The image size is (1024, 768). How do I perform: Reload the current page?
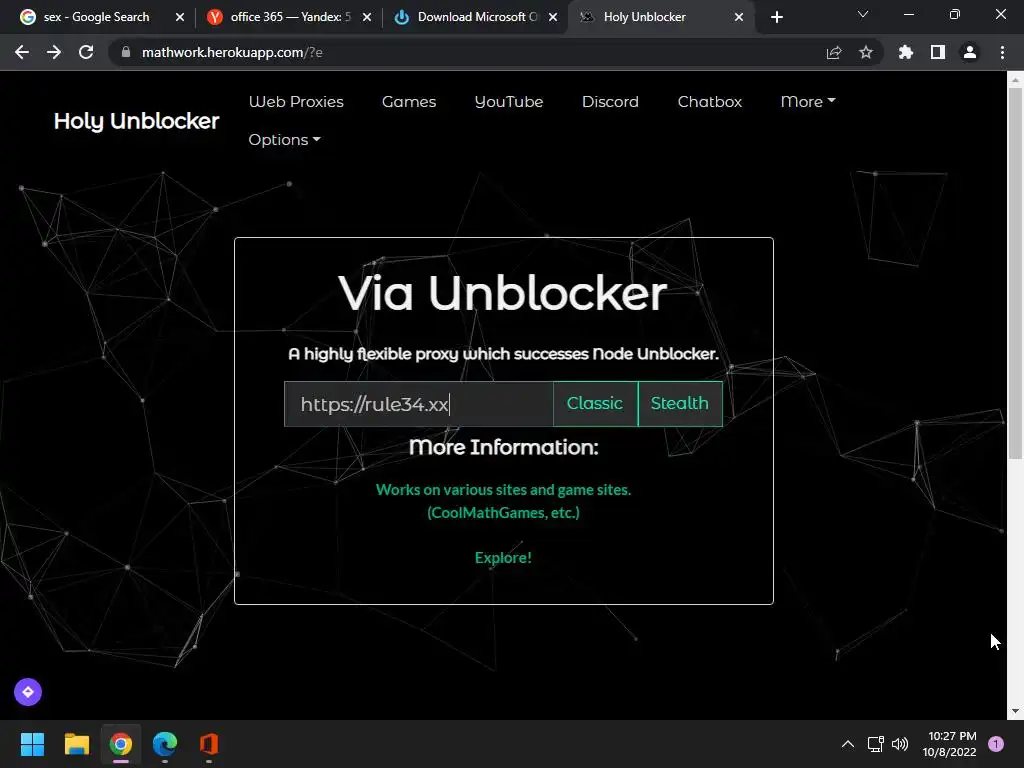[86, 52]
